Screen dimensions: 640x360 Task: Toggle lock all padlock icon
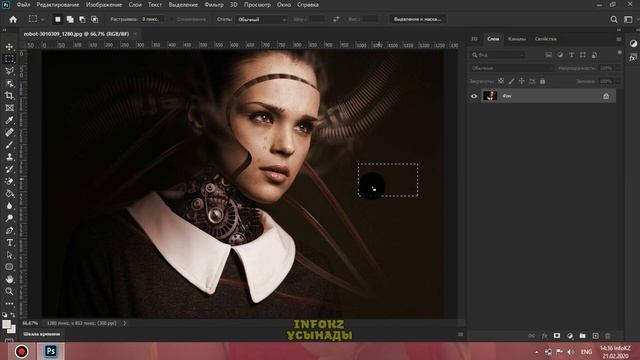542,81
